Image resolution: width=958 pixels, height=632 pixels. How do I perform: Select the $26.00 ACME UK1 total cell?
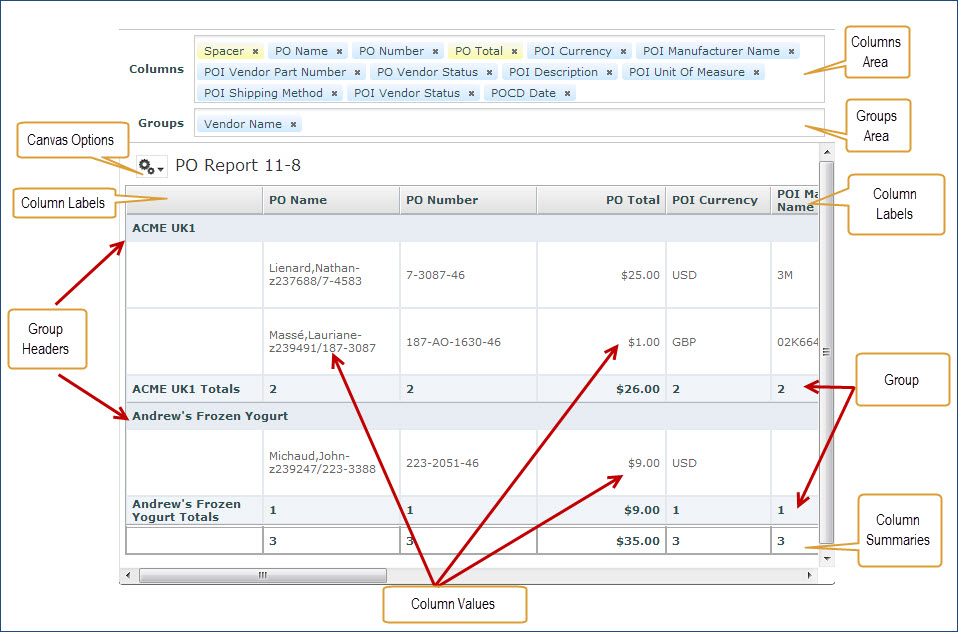point(636,389)
